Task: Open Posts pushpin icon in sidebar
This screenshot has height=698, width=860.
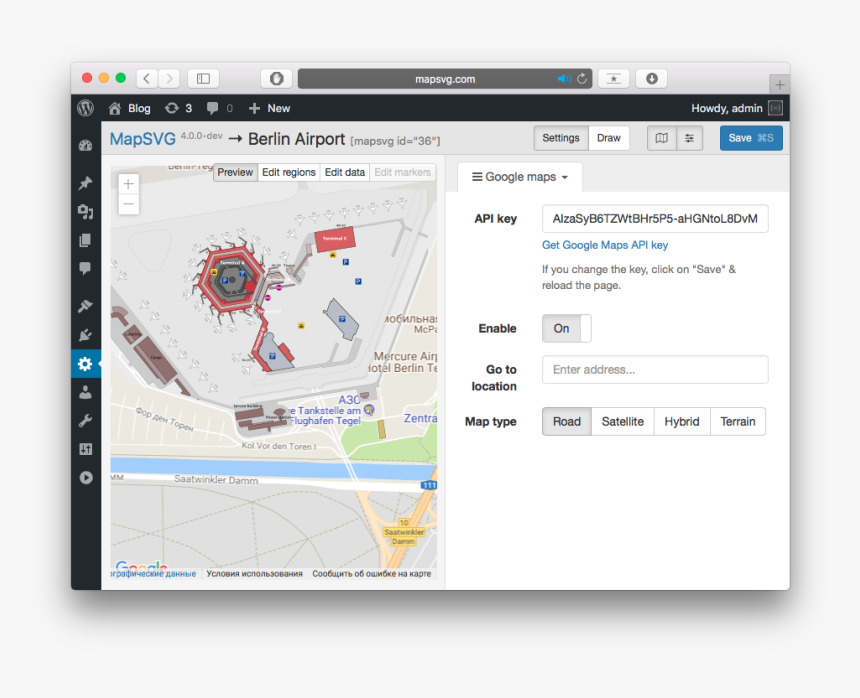Action: [86, 183]
